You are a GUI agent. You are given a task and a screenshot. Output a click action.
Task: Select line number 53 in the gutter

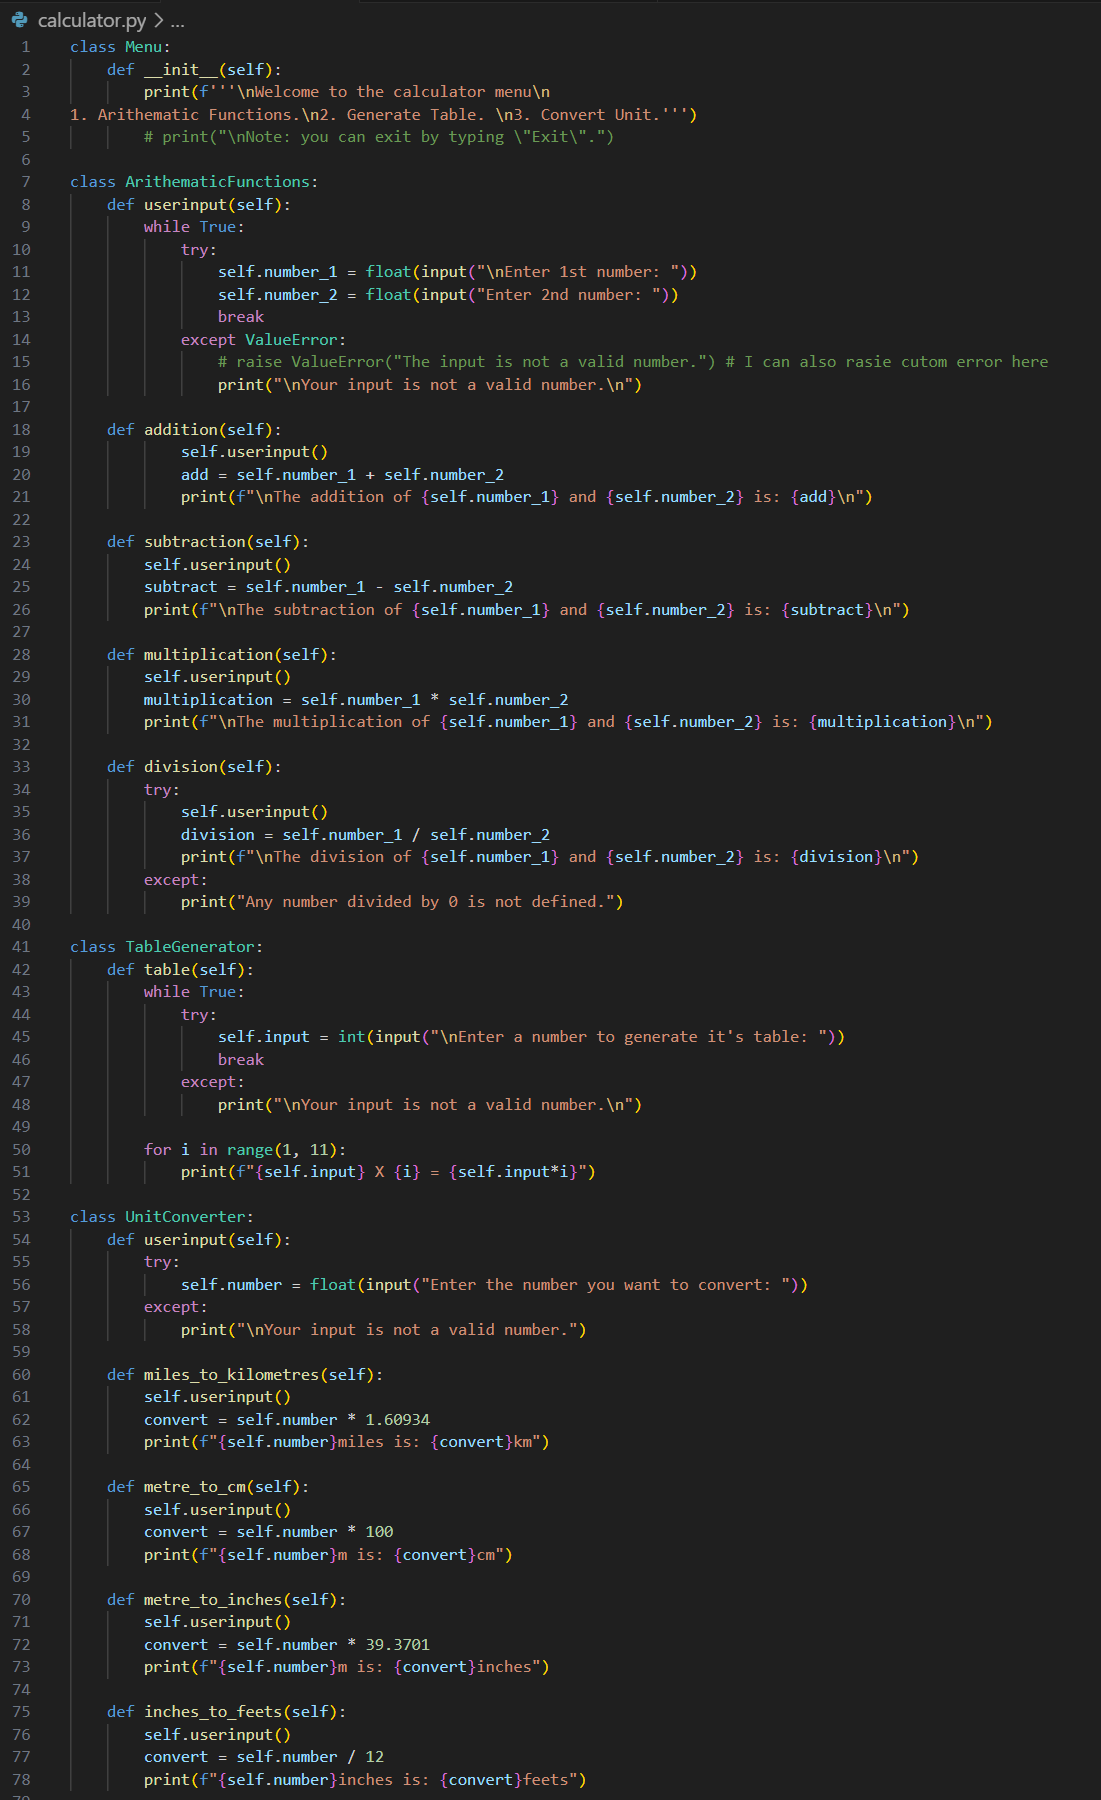22,1217
